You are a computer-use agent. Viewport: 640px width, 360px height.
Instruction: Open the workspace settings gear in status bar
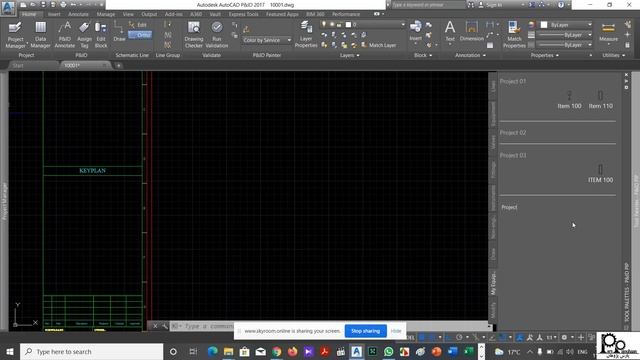click(564, 338)
